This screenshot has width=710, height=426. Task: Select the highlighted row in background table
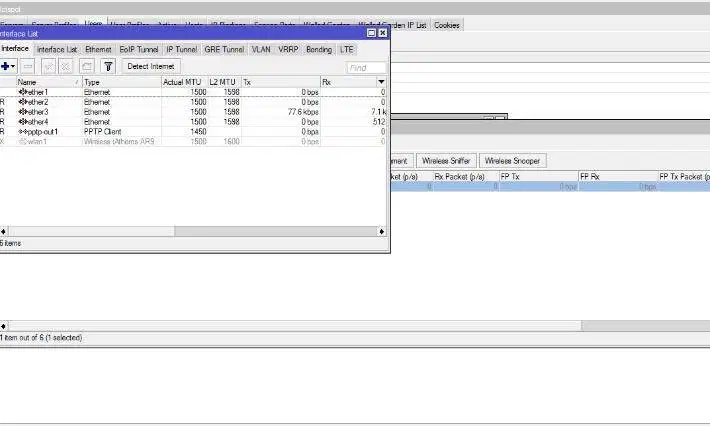point(550,187)
